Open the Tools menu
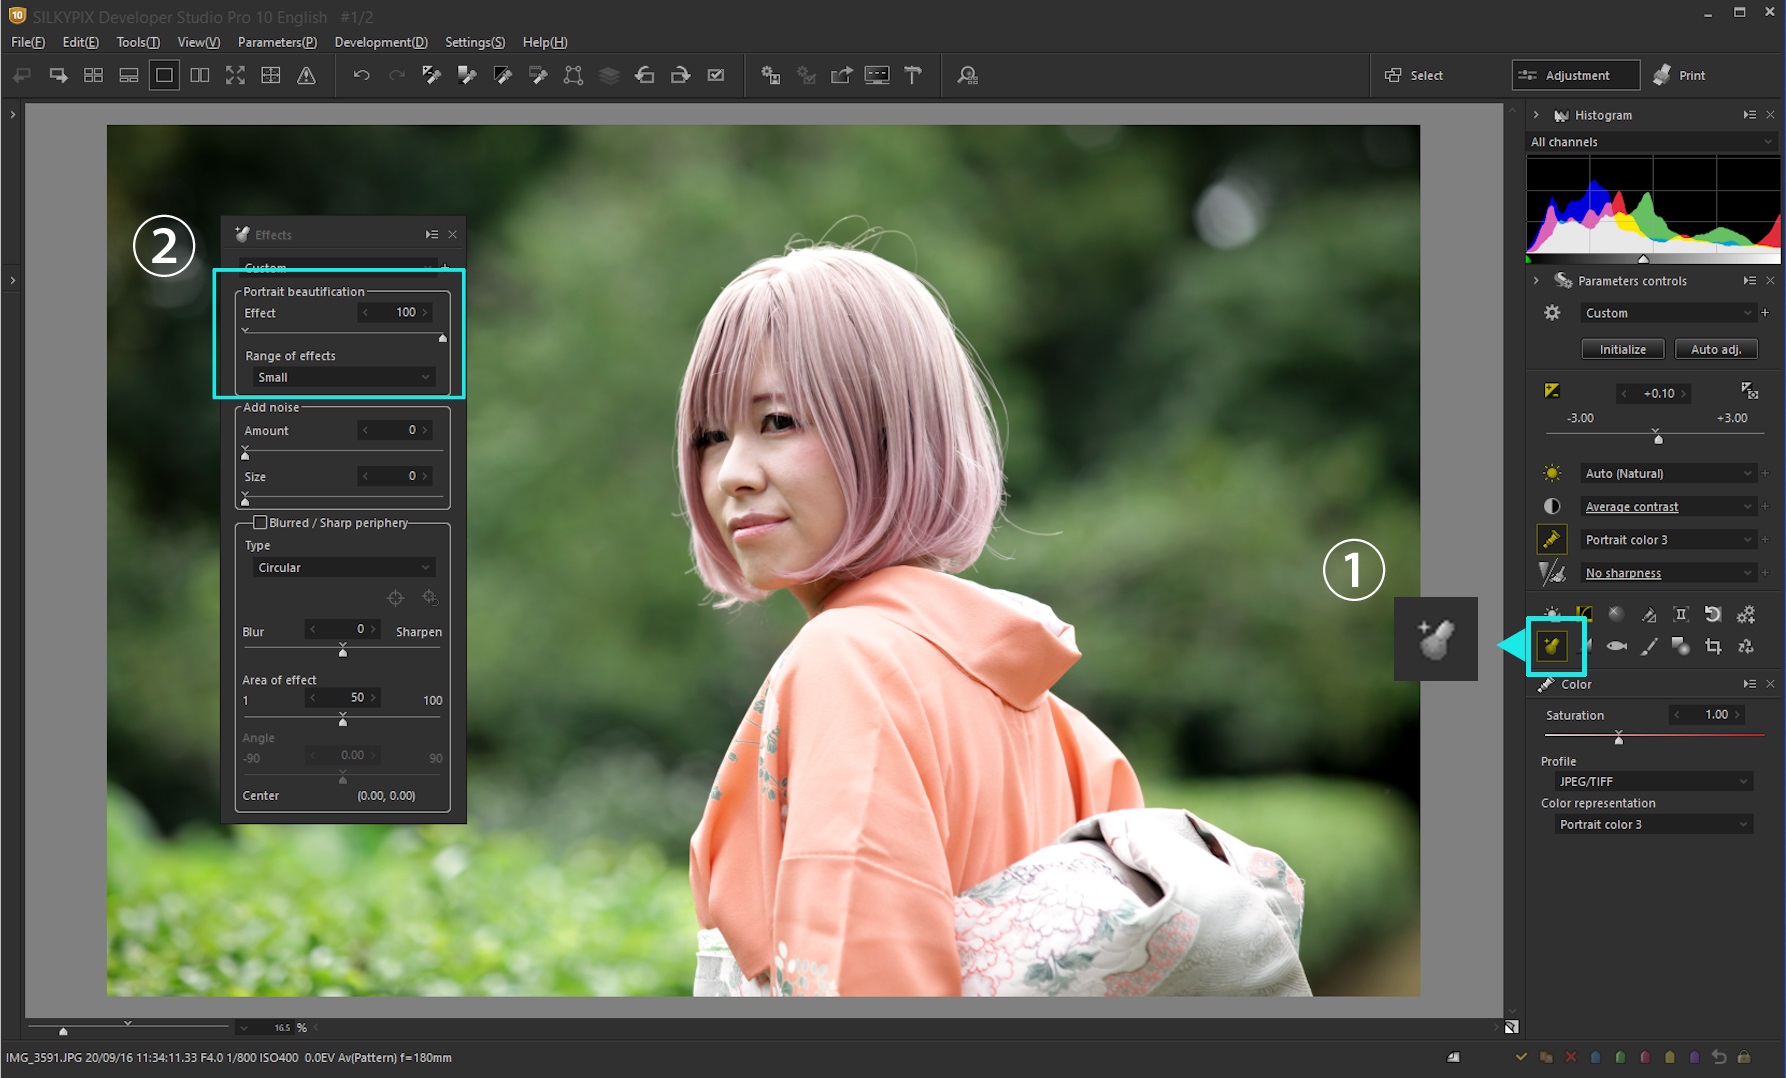Viewport: 1786px width, 1078px height. click(138, 42)
